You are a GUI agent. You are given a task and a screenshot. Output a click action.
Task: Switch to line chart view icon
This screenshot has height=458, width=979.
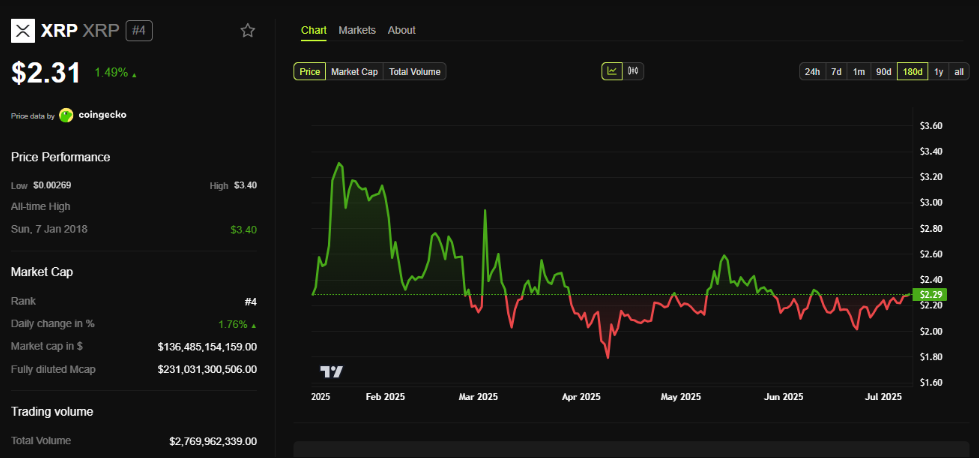(612, 71)
